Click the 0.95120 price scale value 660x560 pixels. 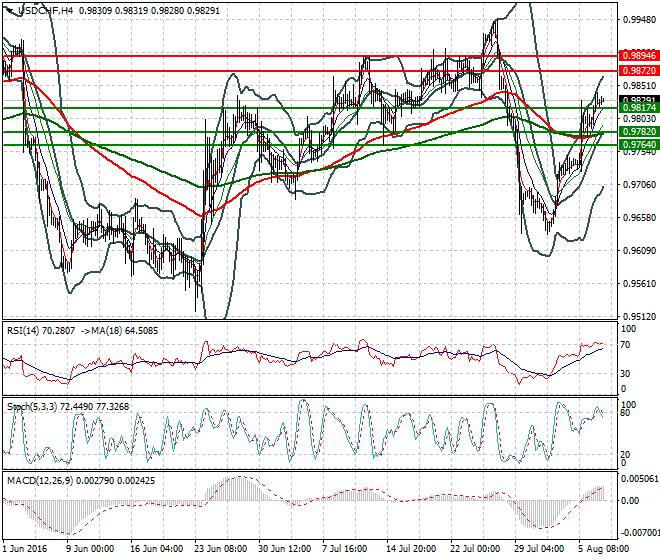pos(639,317)
